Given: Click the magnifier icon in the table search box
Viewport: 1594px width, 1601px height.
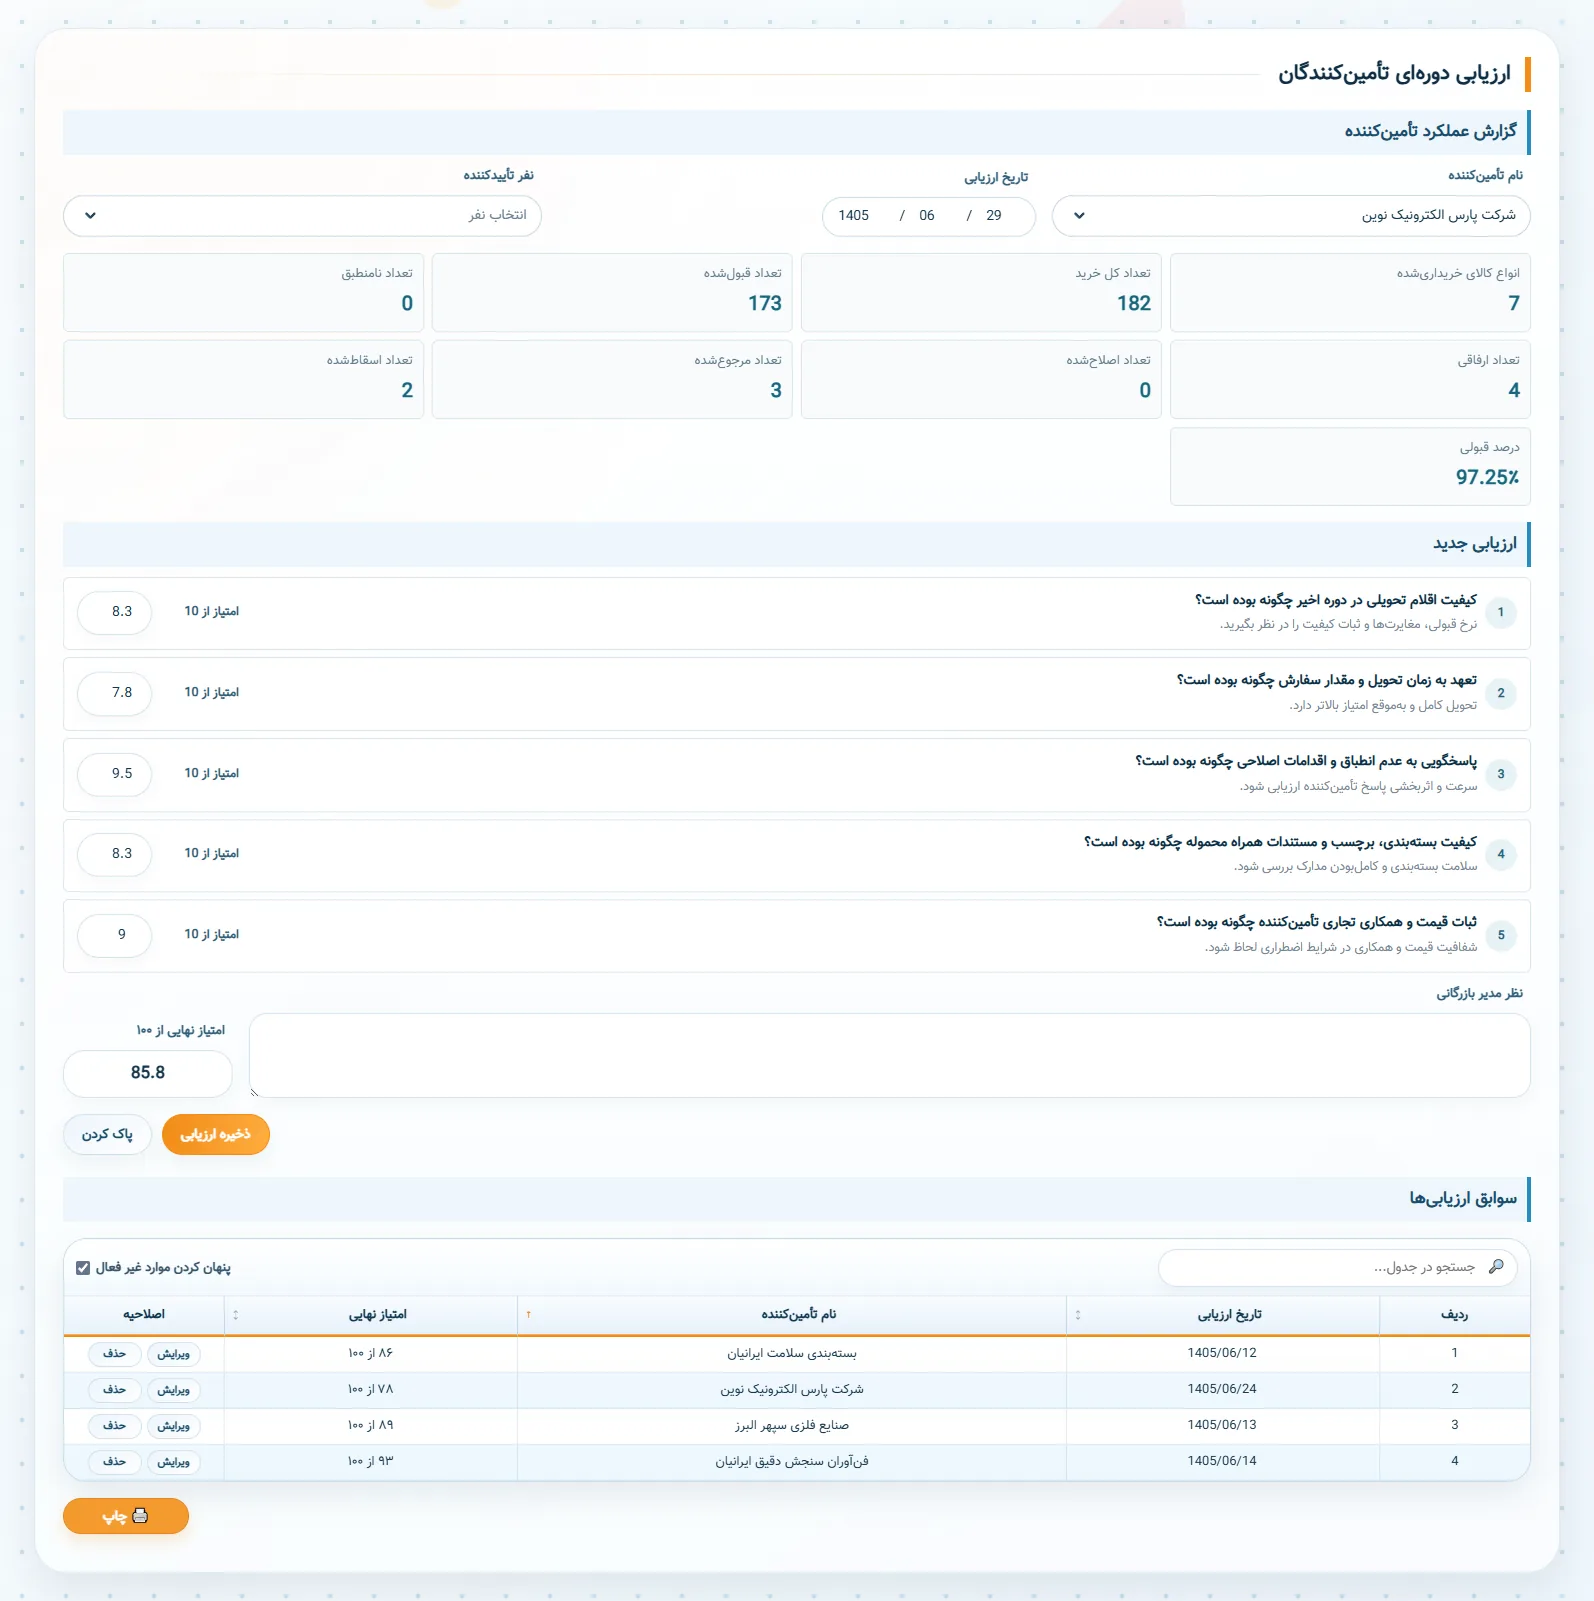Looking at the screenshot, I should click(1496, 1267).
